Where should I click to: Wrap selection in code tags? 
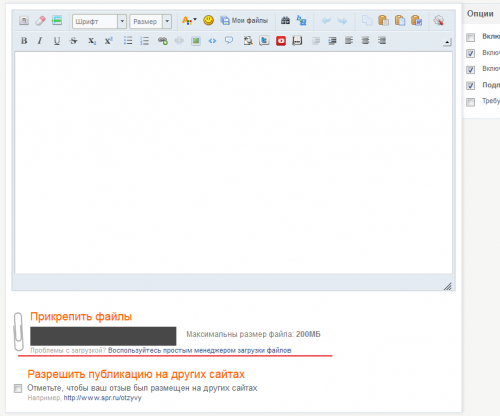pos(212,41)
